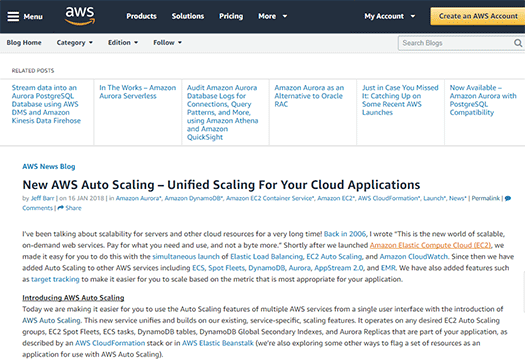This screenshot has width=525, height=363.
Task: Open the EMR link
Action: 388,268
